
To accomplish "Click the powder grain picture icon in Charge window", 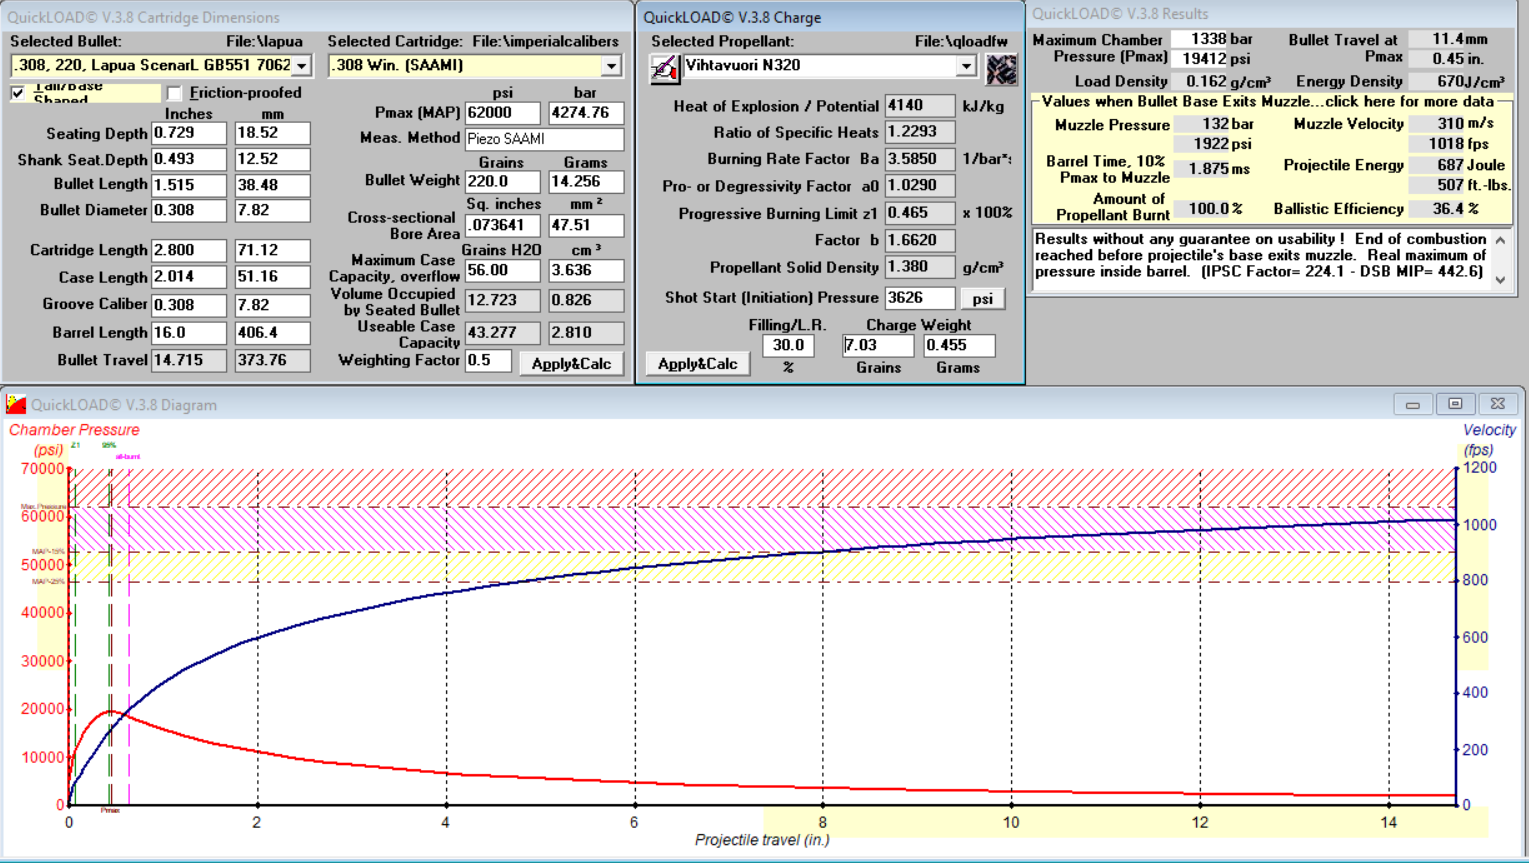I will (x=1001, y=69).
